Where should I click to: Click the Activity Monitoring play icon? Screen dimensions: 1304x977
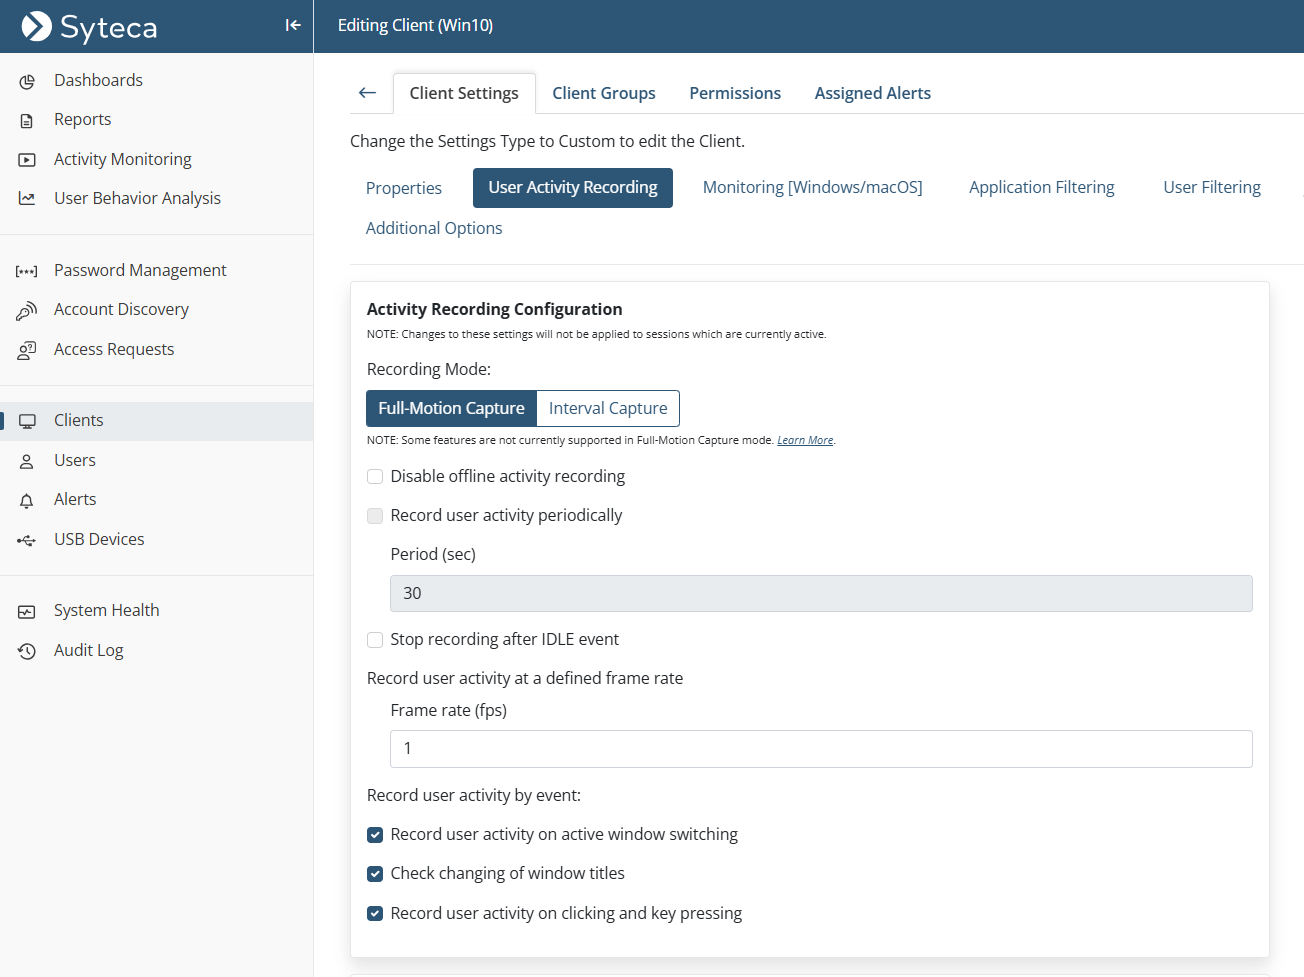click(27, 160)
